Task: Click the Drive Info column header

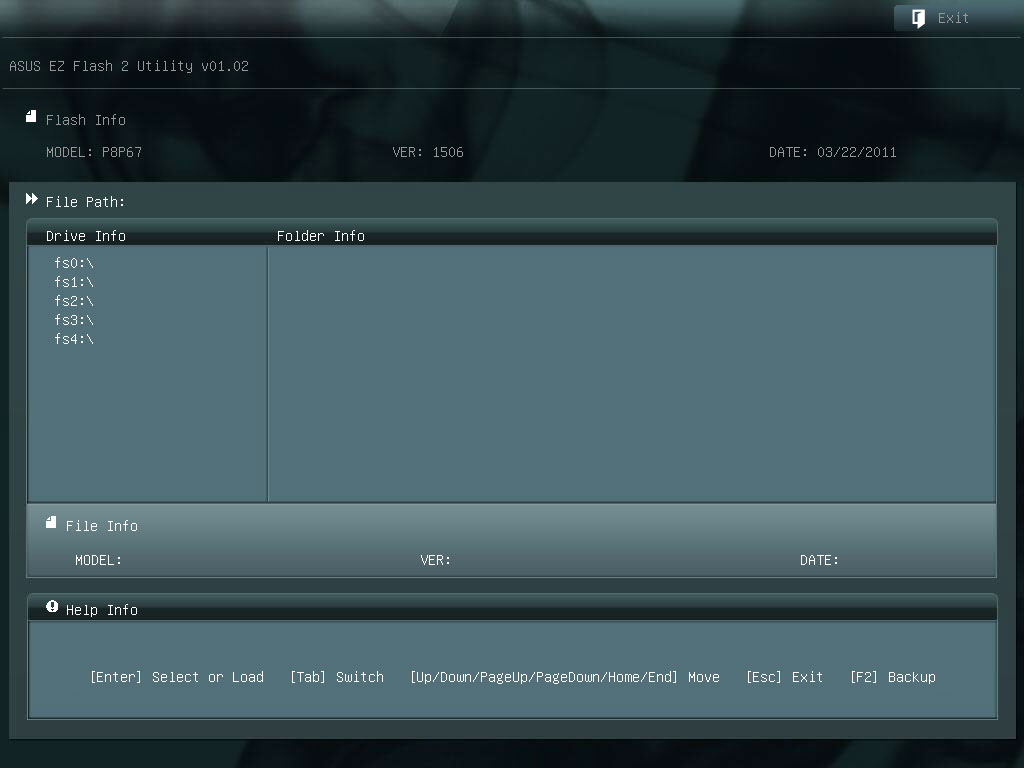Action: tap(86, 236)
